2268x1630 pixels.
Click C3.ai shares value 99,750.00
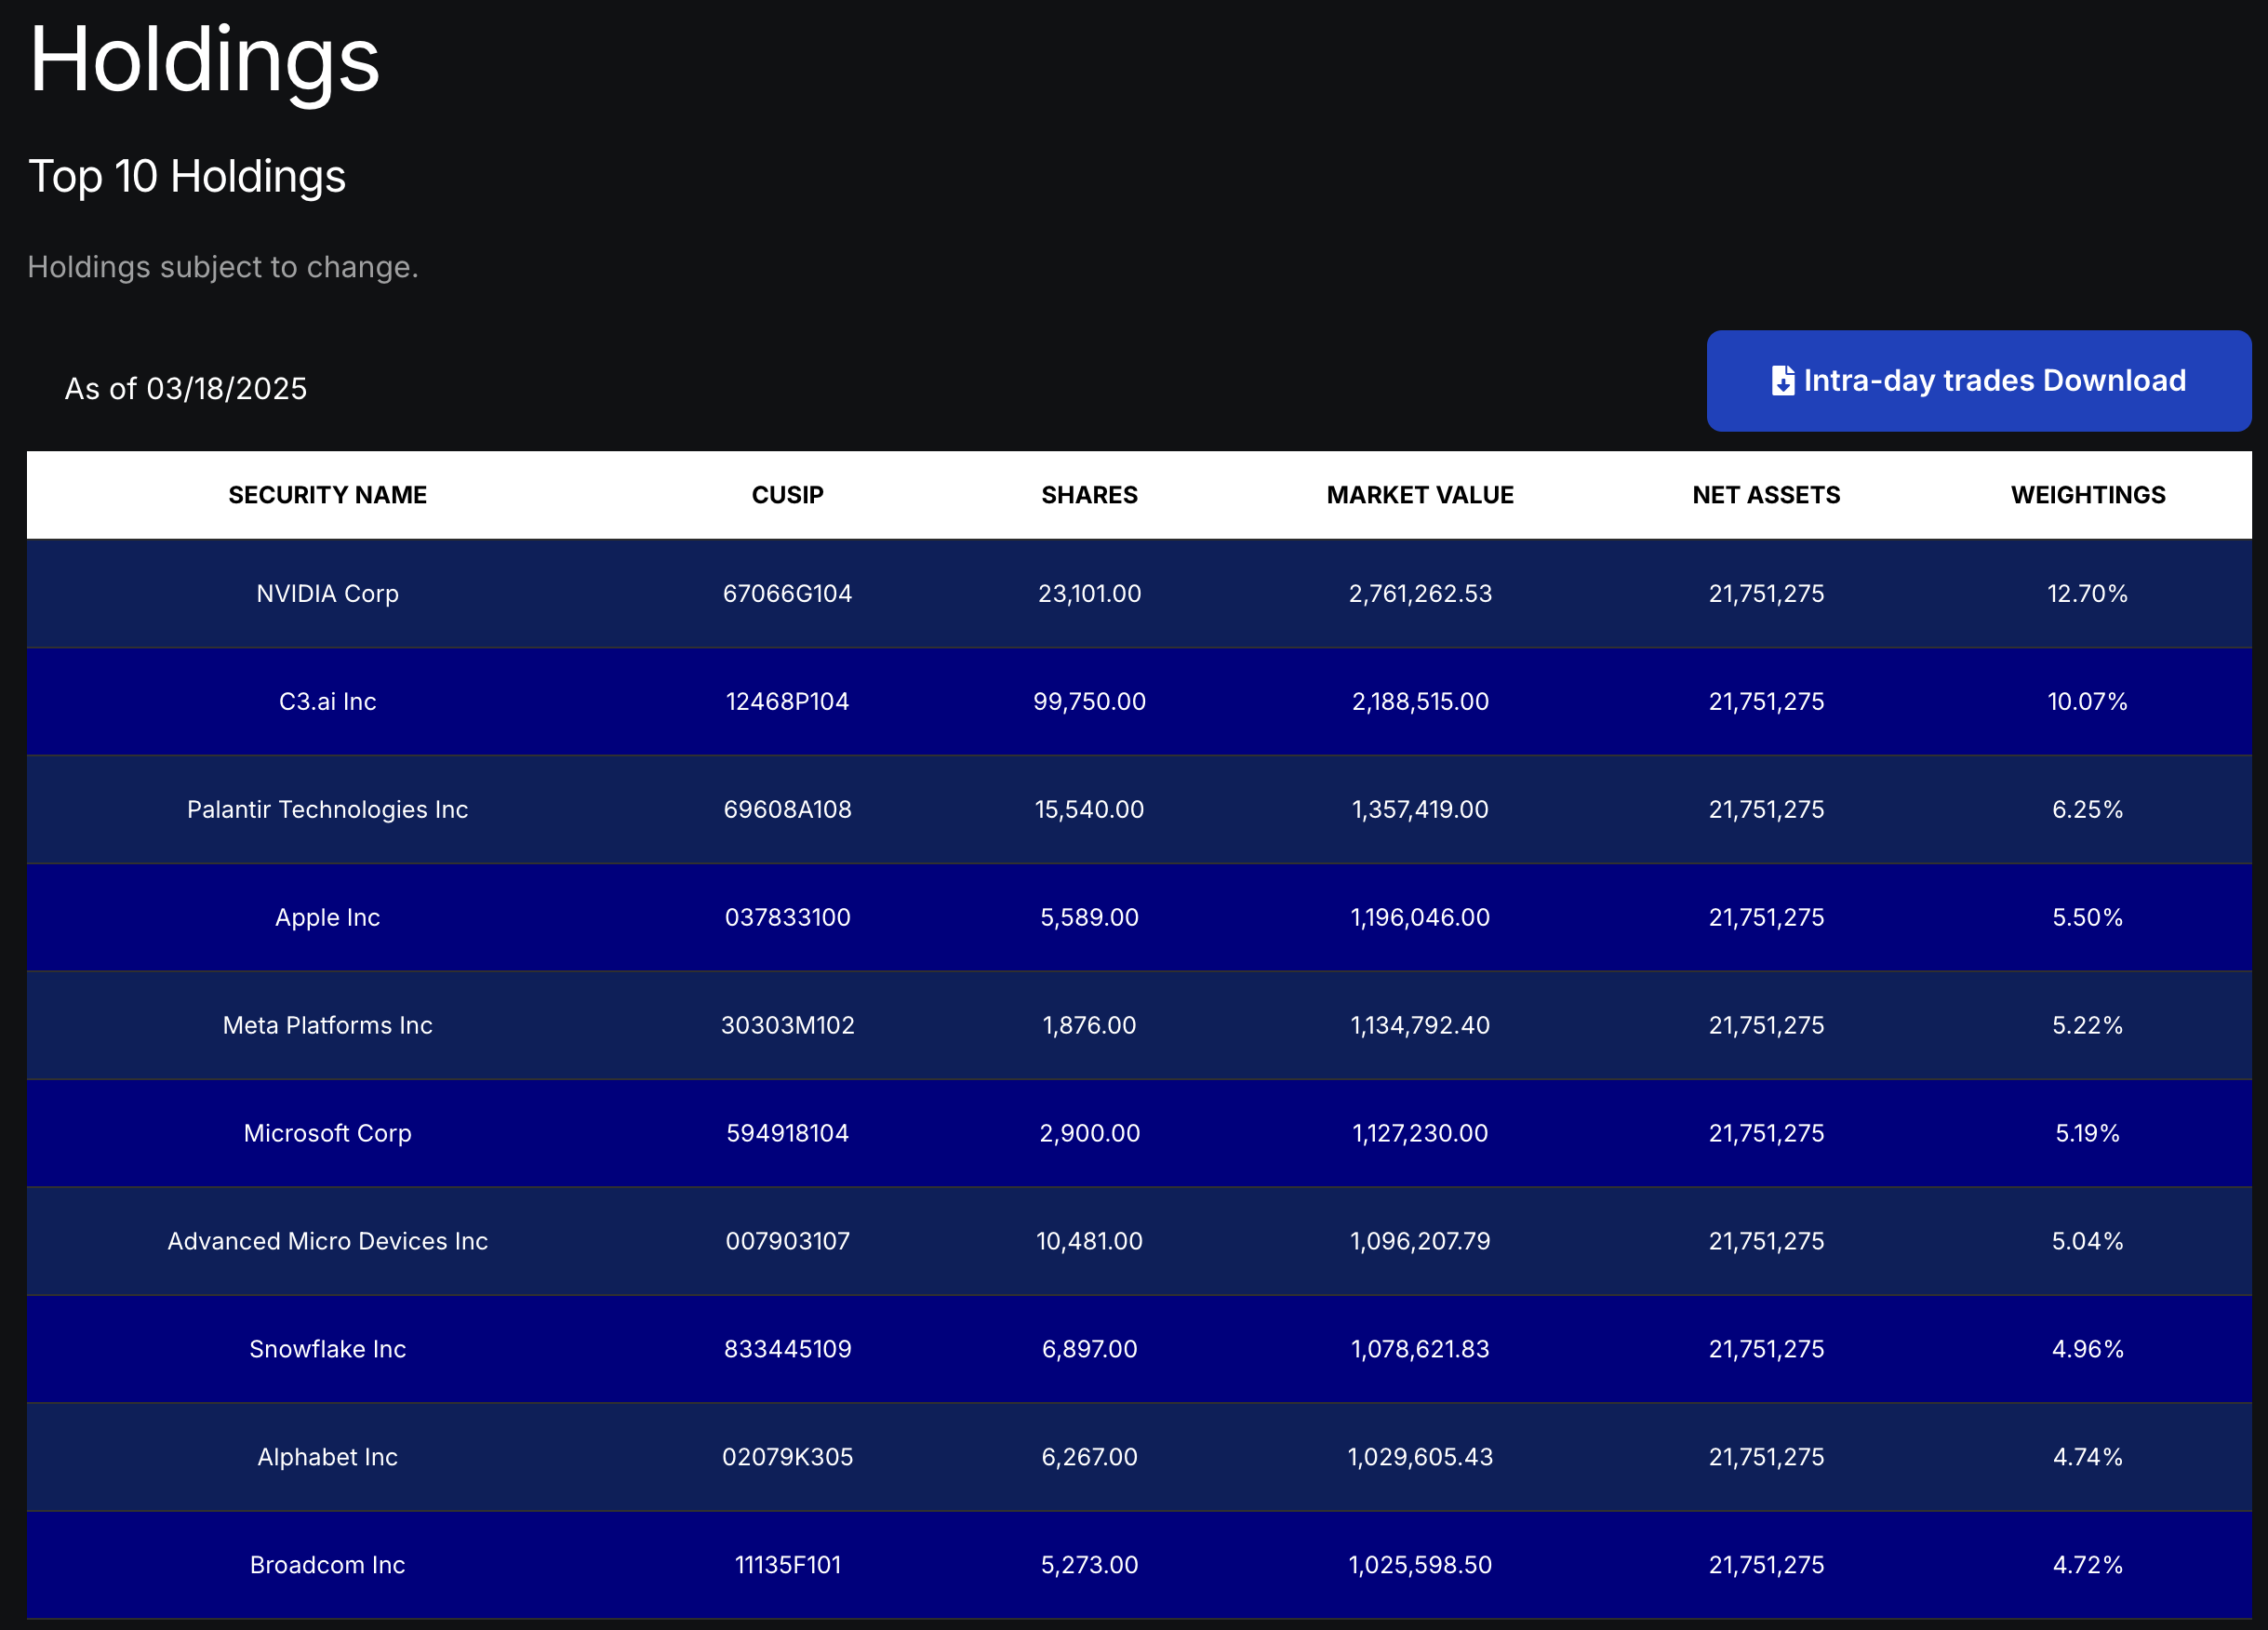pos(1089,702)
